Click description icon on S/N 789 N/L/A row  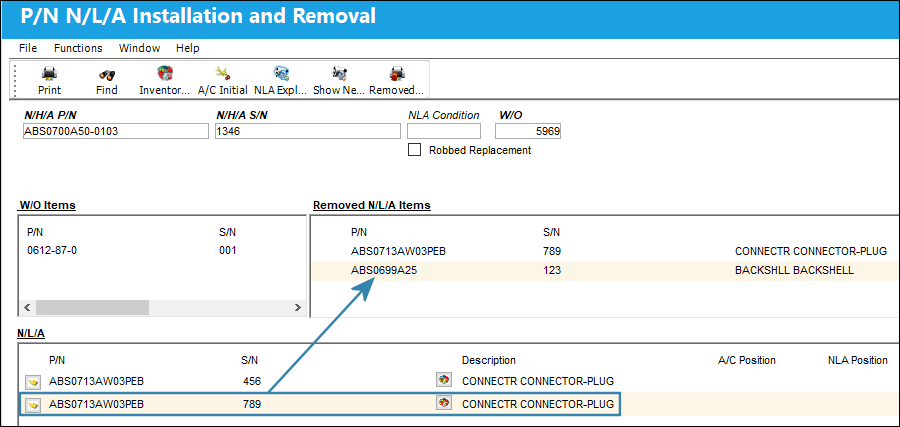[x=443, y=403]
